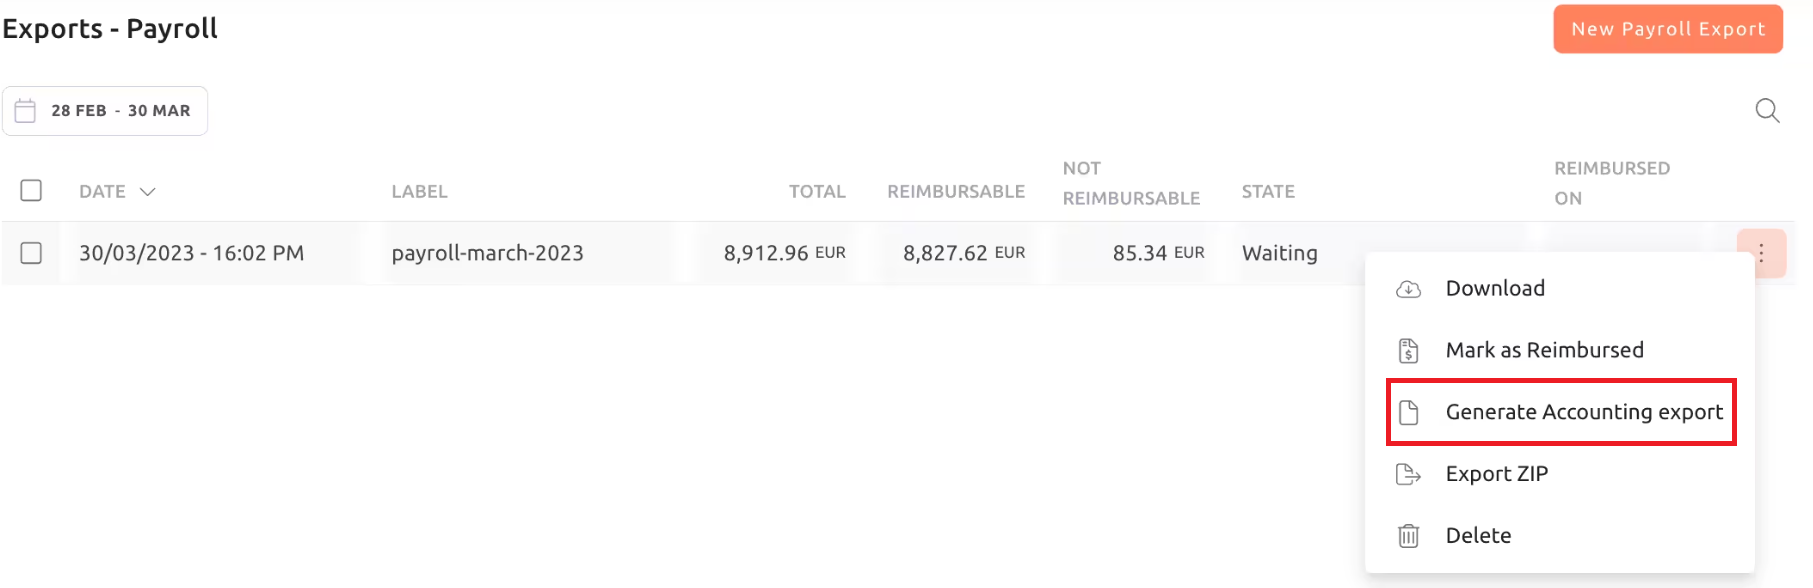Click the TOTAL column header

(817, 191)
